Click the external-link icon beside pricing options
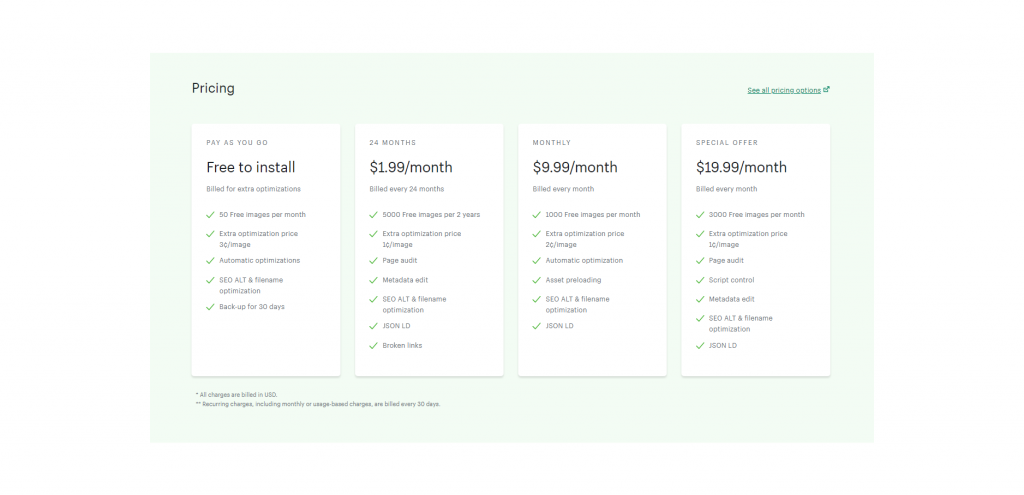The height and width of the screenshot is (495, 1024). [826, 89]
